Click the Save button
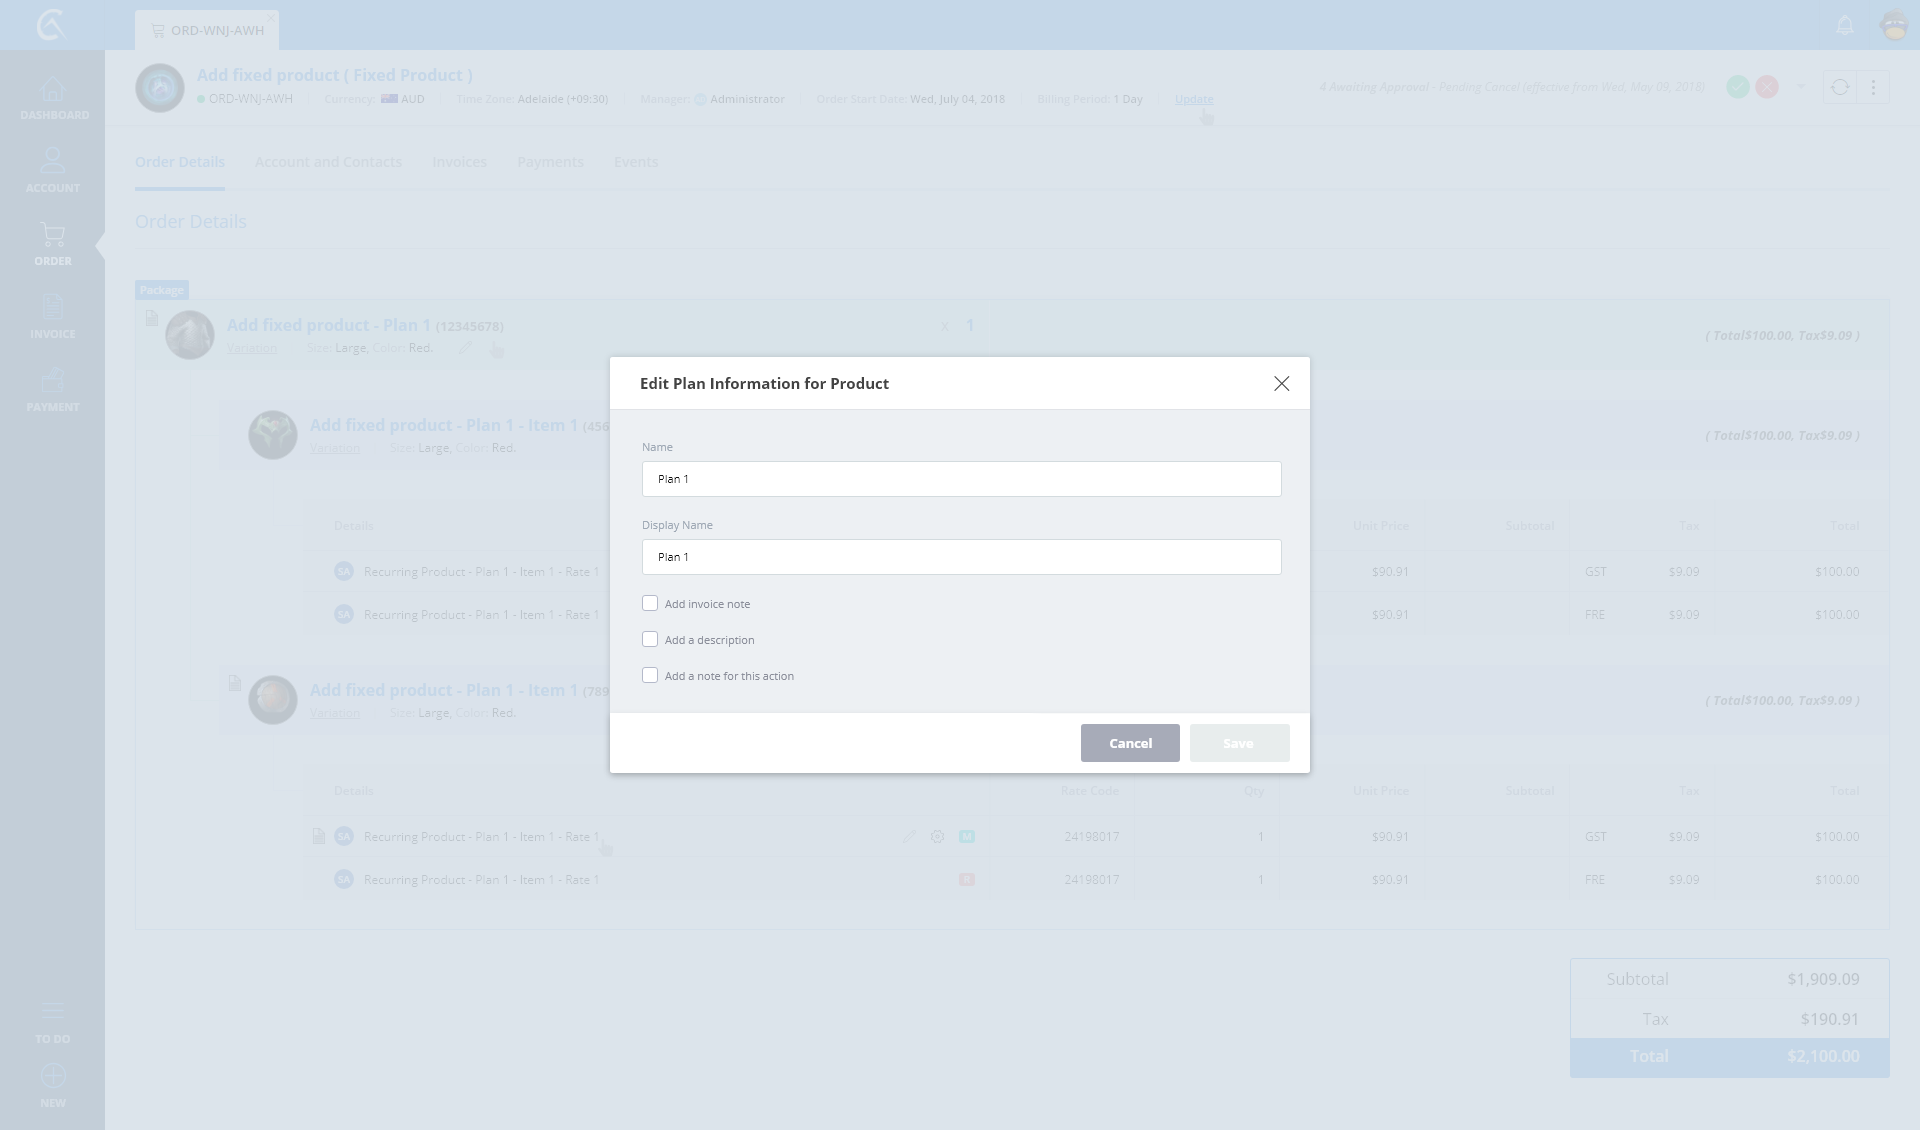This screenshot has width=1920, height=1130. pos(1239,743)
